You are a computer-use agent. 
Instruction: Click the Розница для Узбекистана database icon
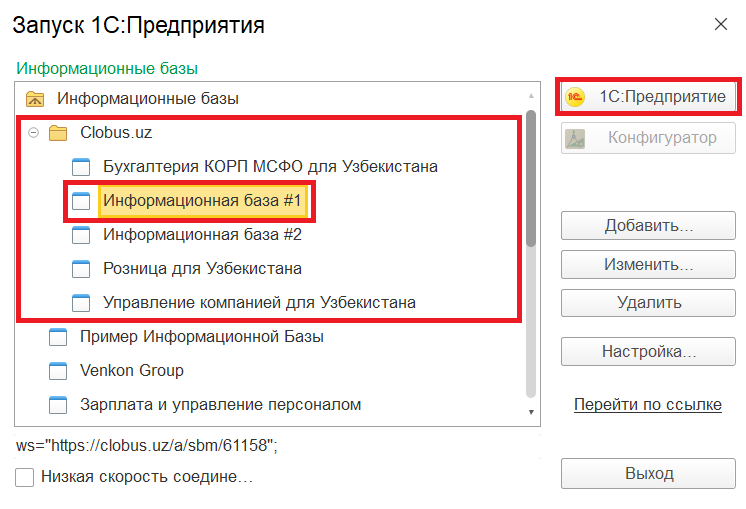tap(81, 269)
